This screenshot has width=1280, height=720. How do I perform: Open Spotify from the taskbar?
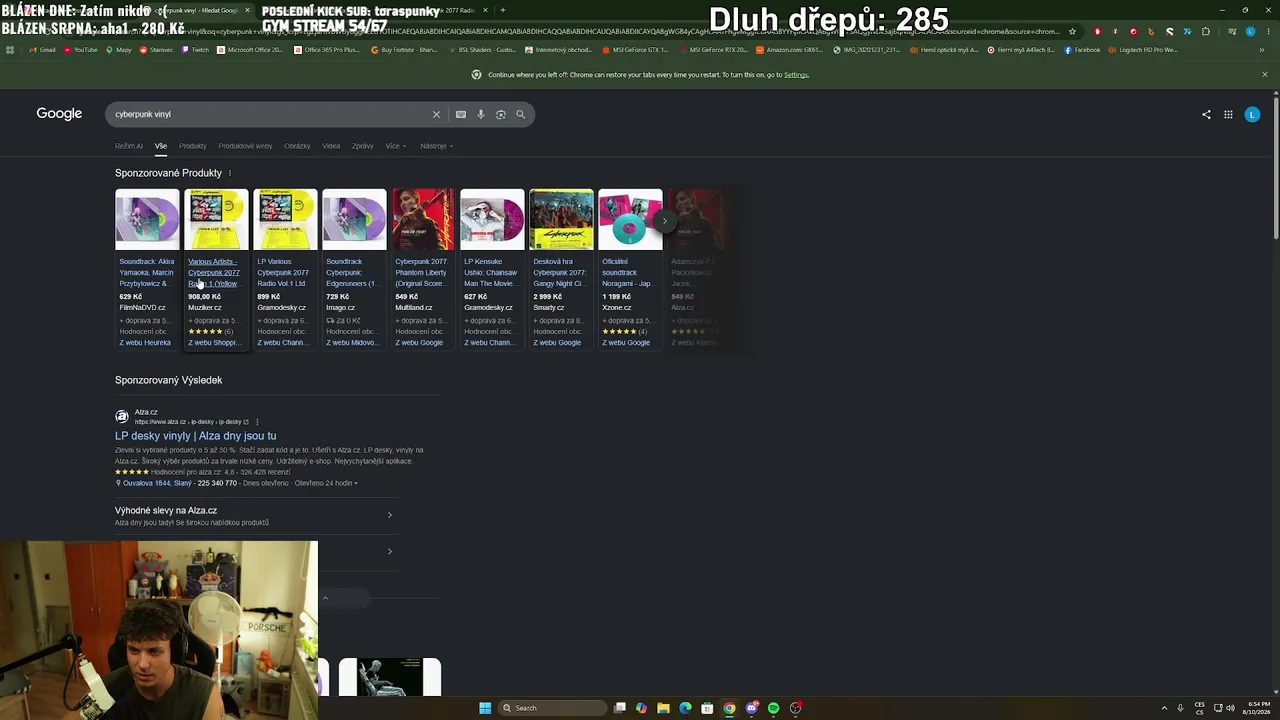coord(773,708)
